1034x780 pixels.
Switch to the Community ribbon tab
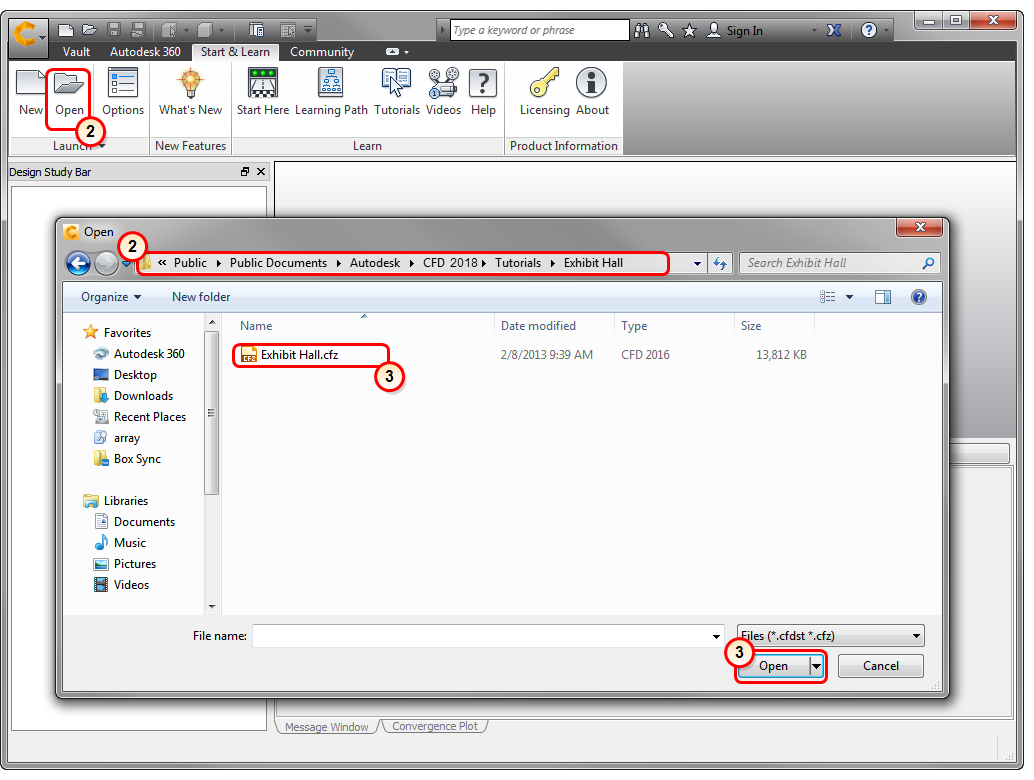[322, 51]
